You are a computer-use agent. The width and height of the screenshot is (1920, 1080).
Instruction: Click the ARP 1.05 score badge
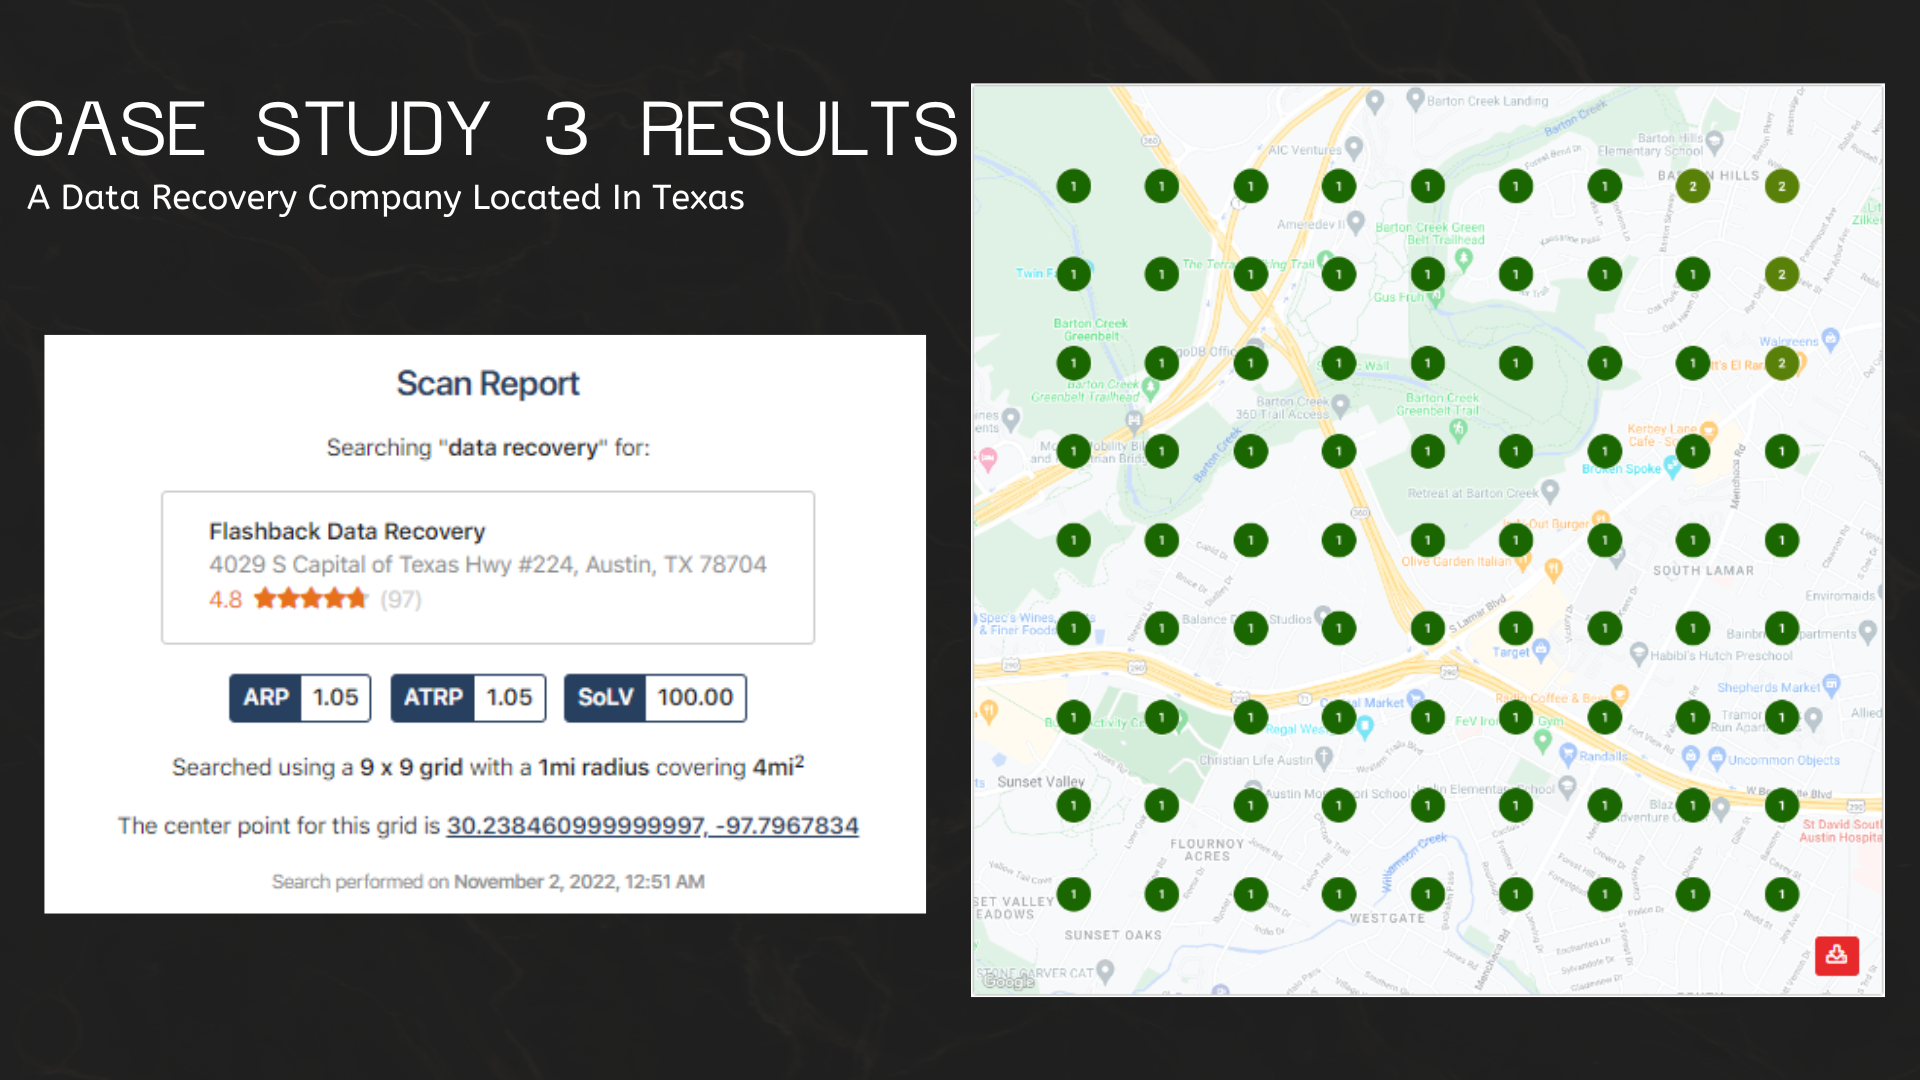pos(300,697)
